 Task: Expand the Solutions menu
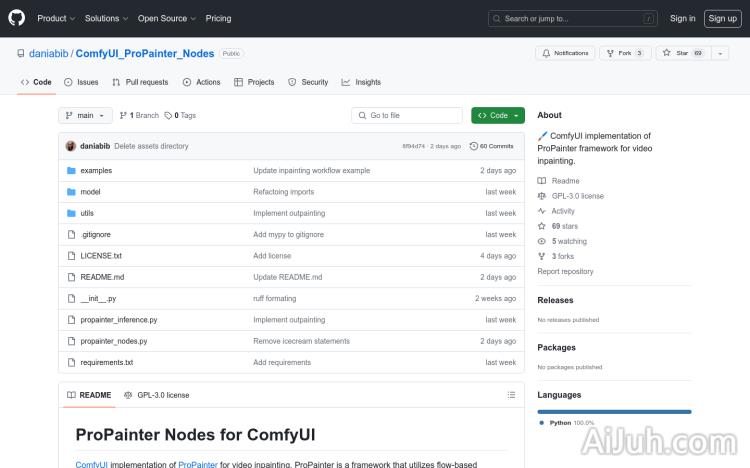[x=106, y=18]
